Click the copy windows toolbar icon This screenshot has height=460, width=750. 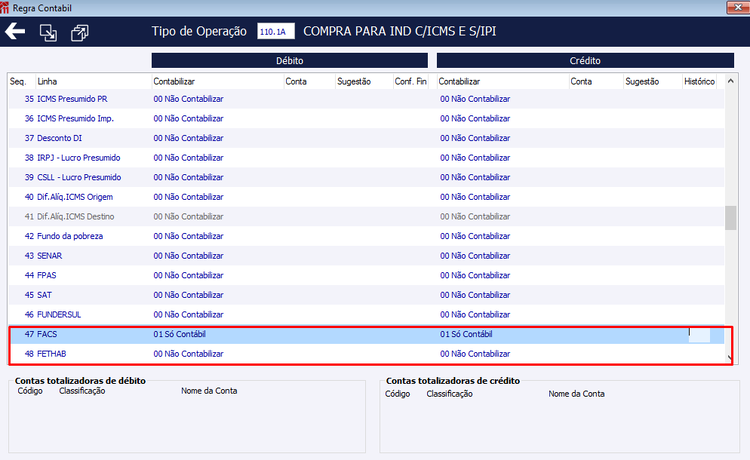[x=79, y=33]
